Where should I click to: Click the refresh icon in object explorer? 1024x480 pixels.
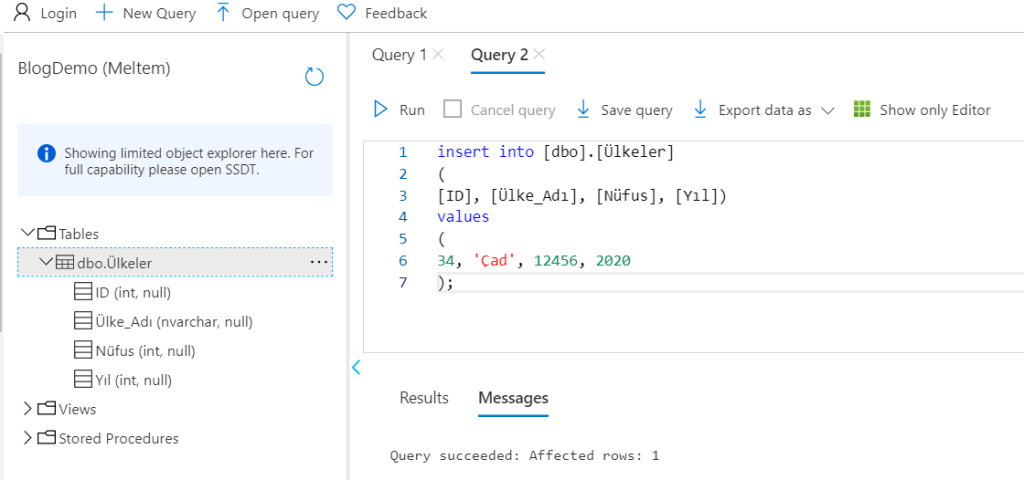tap(314, 77)
